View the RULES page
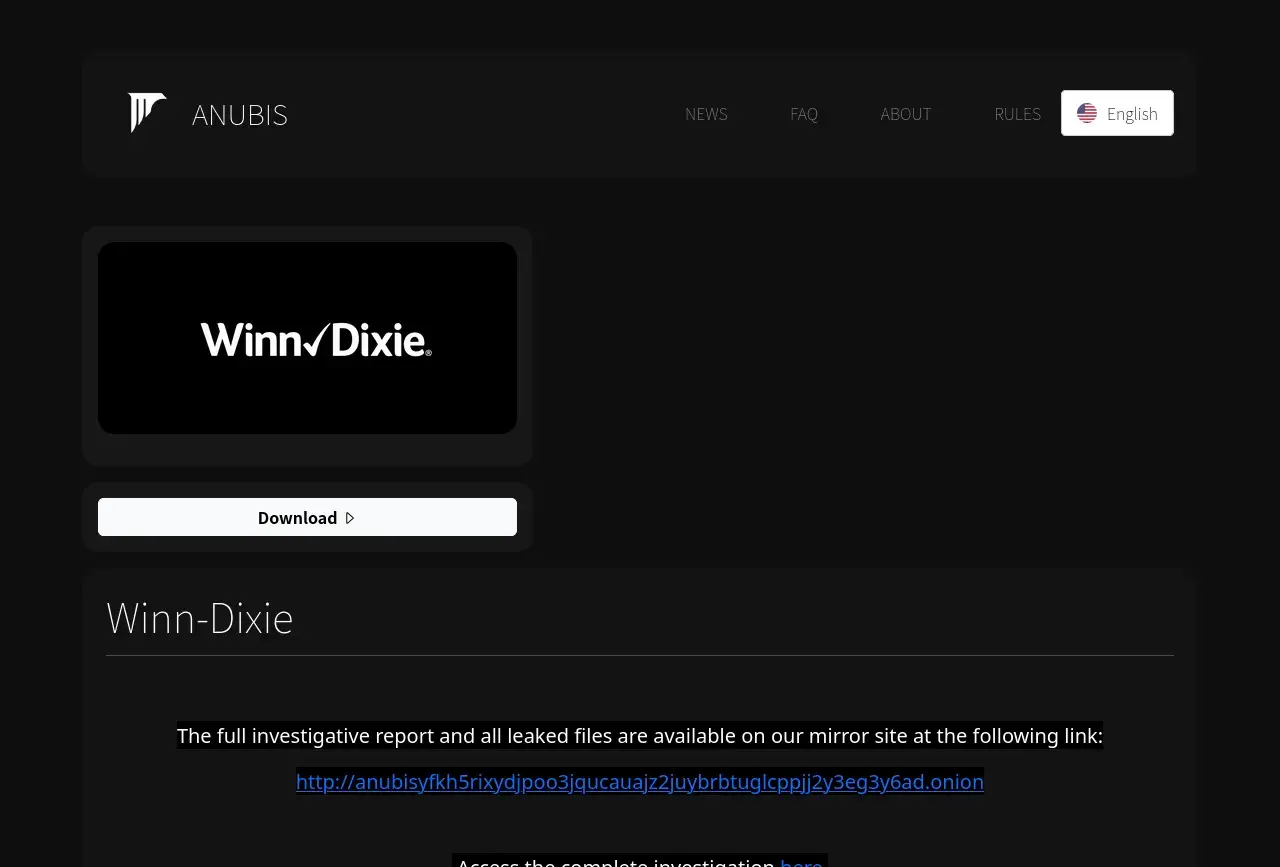This screenshot has width=1280, height=867. click(1017, 114)
